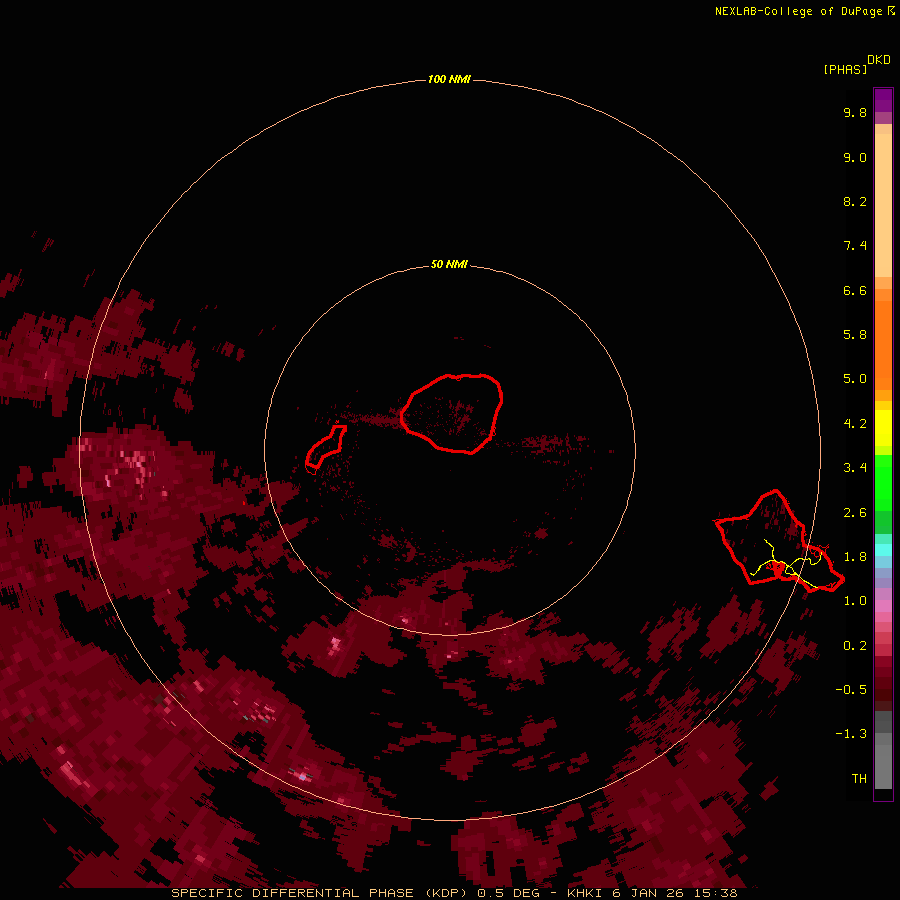Click the 6.6 scale value label
Viewport: 900px width, 900px height.
pos(855,290)
